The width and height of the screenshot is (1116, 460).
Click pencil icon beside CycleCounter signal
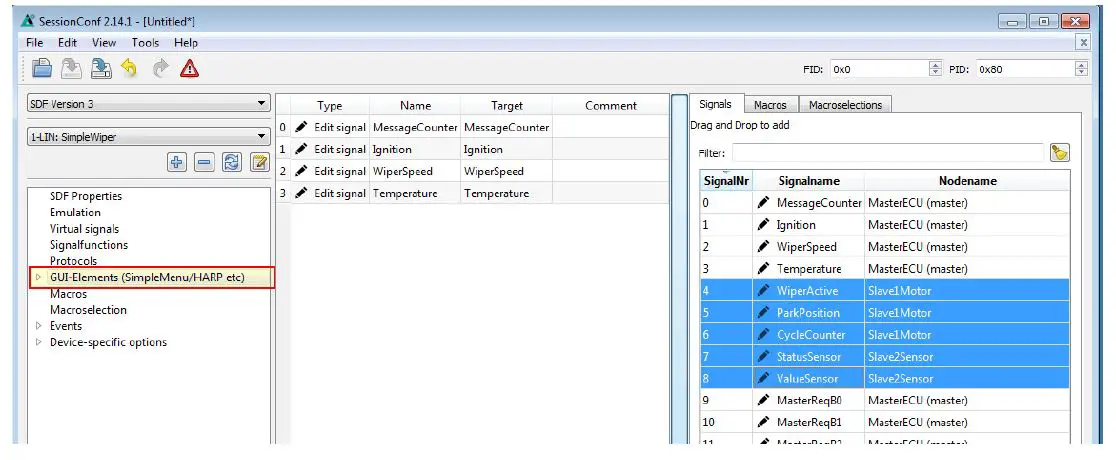pos(764,335)
